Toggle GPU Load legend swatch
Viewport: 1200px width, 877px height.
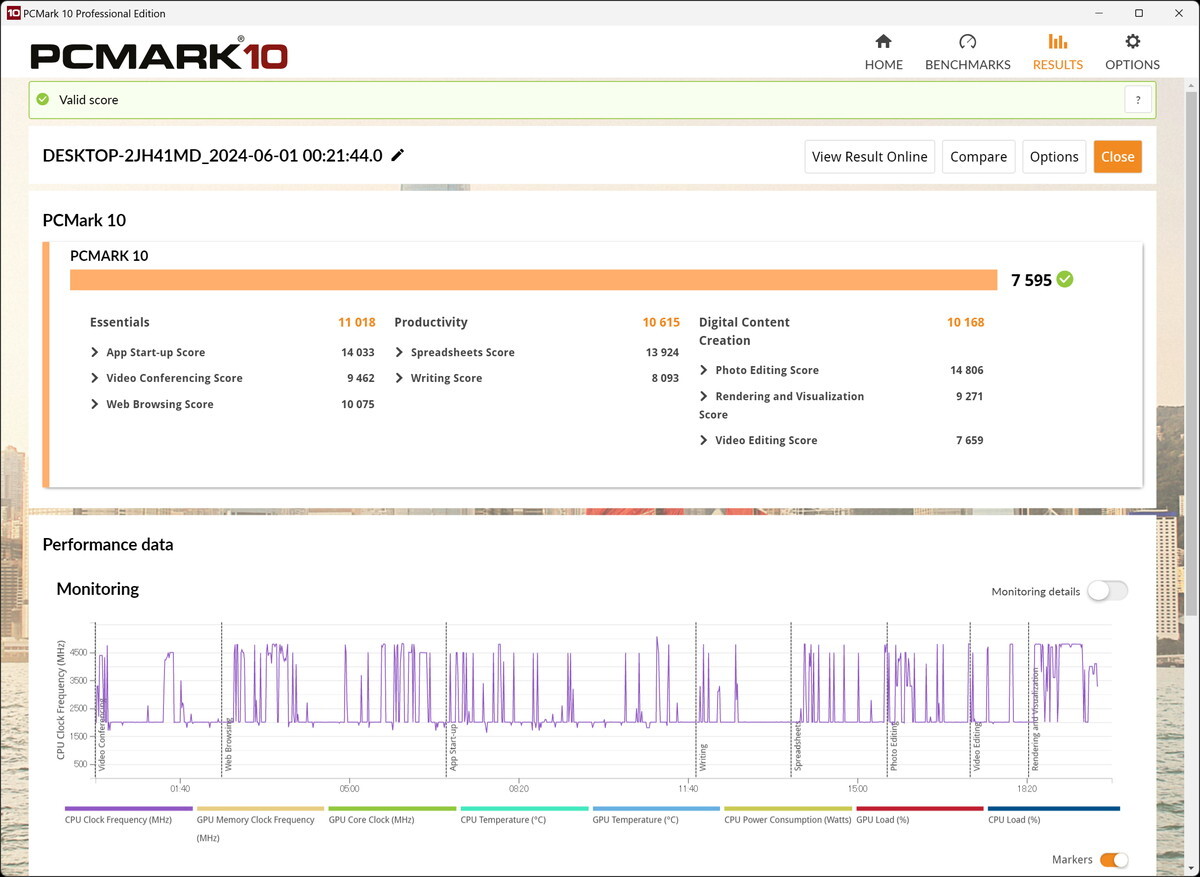pos(920,808)
